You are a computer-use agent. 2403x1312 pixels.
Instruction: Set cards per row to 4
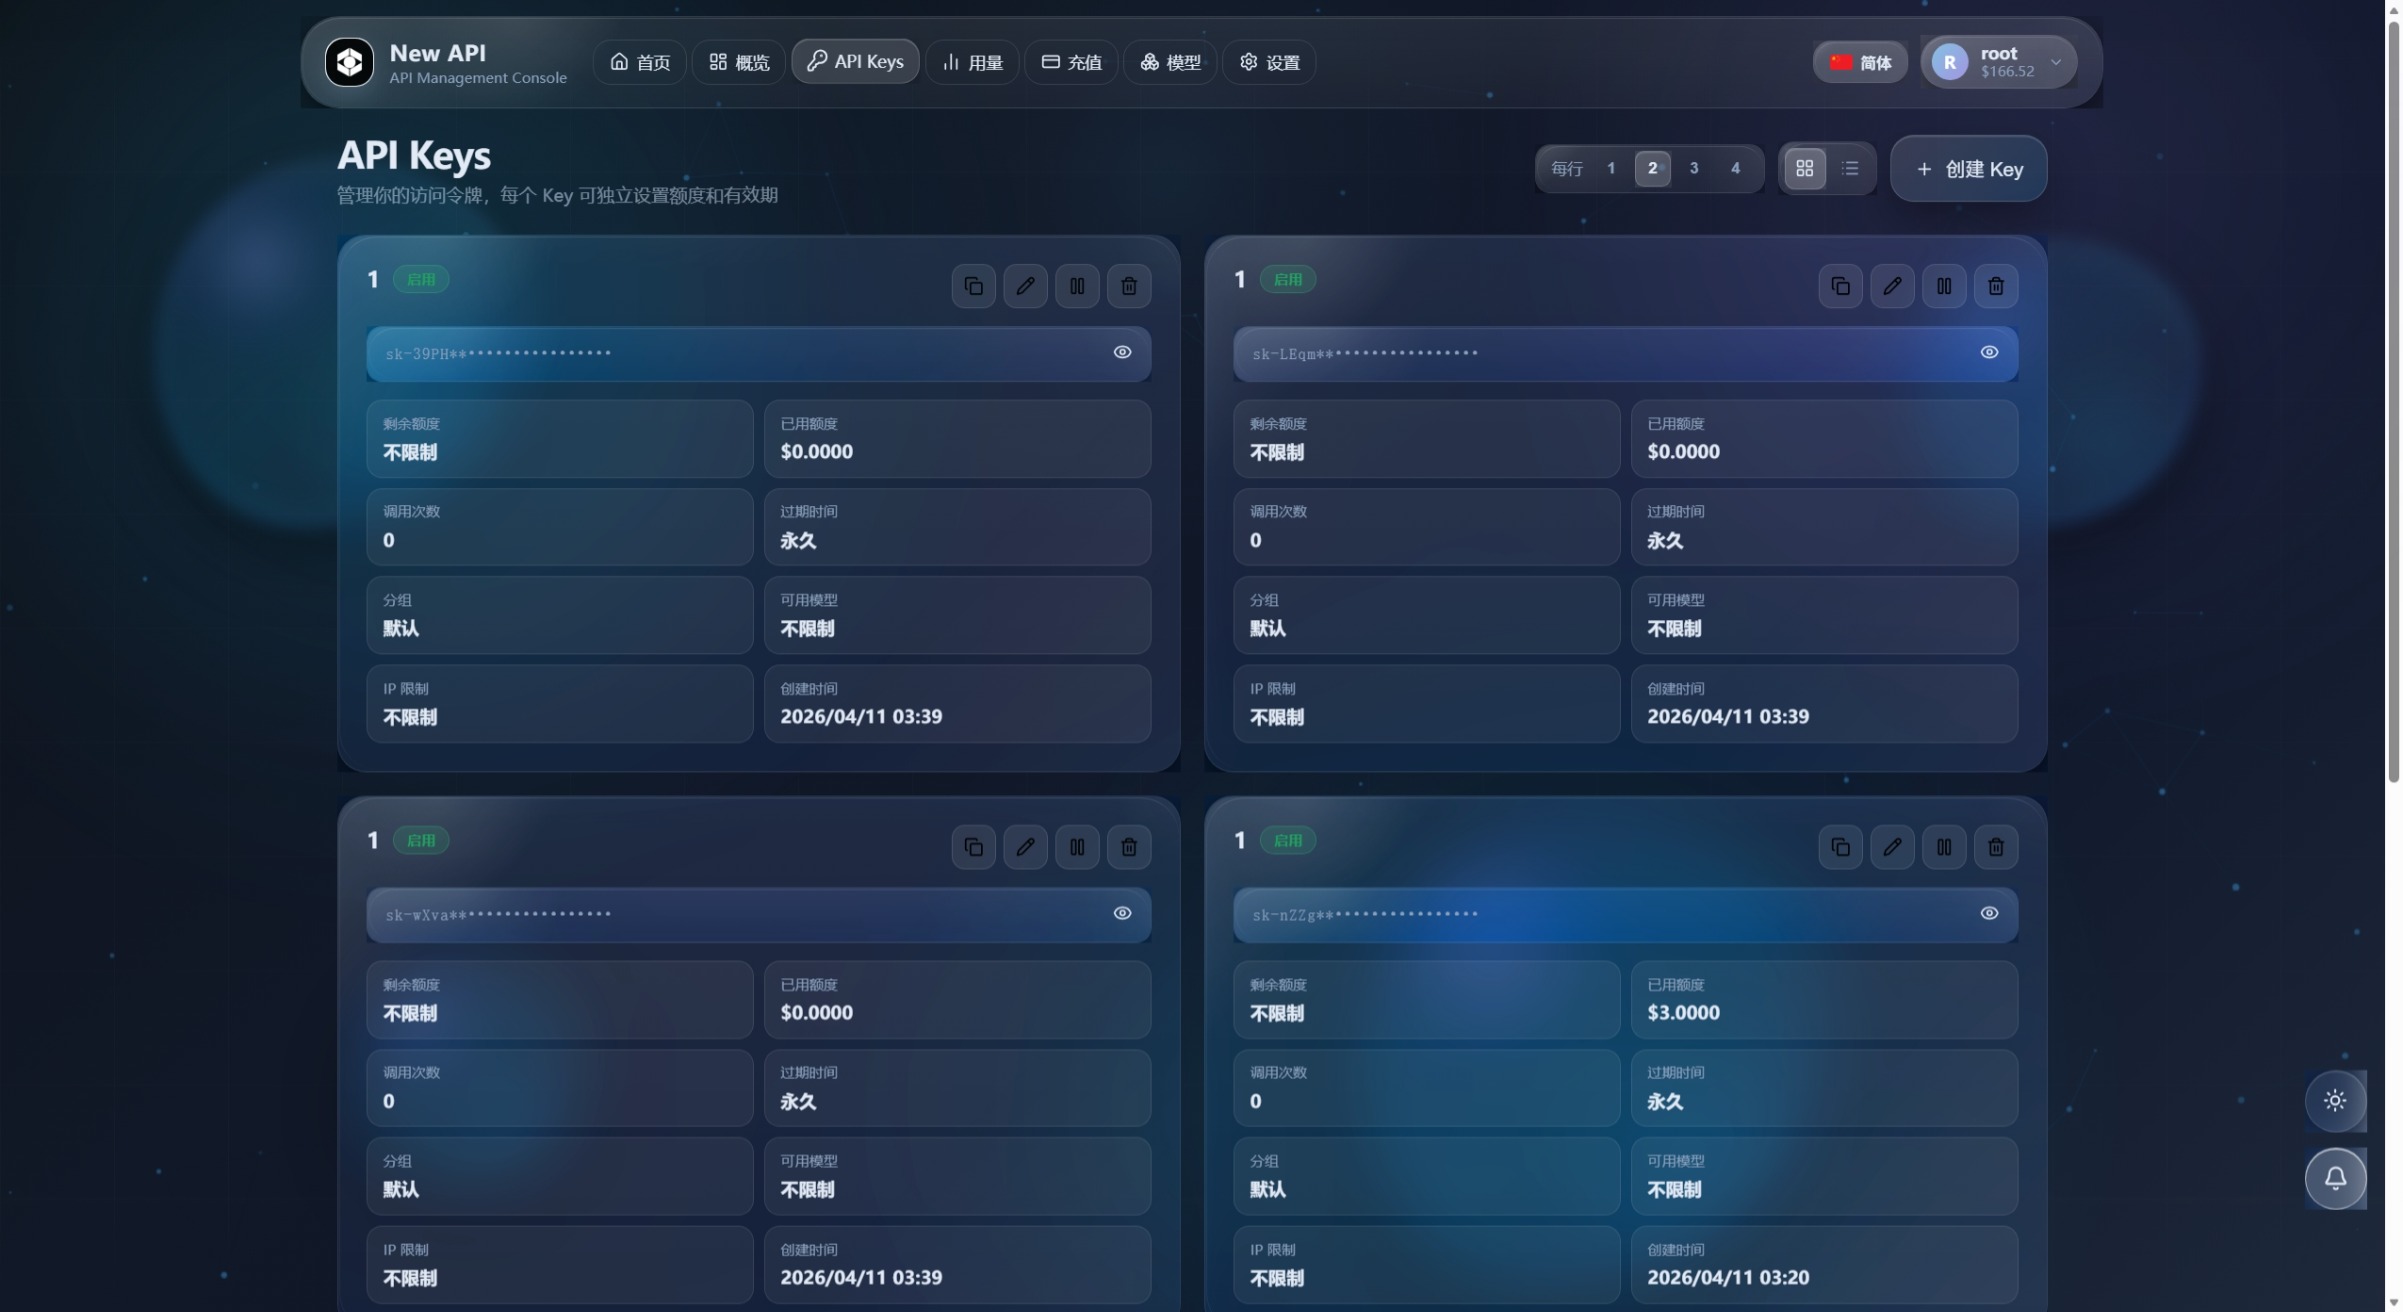pyautogui.click(x=1734, y=168)
